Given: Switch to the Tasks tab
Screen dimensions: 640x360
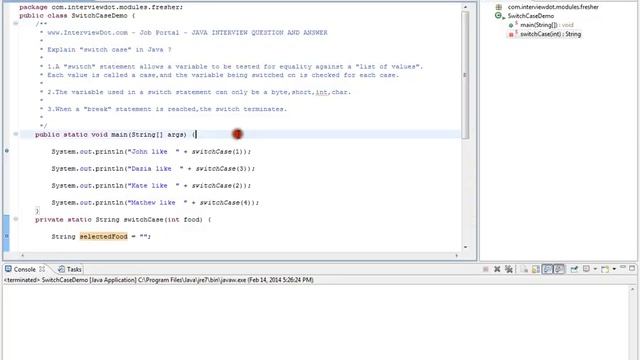Looking at the screenshot, I should (74, 269).
